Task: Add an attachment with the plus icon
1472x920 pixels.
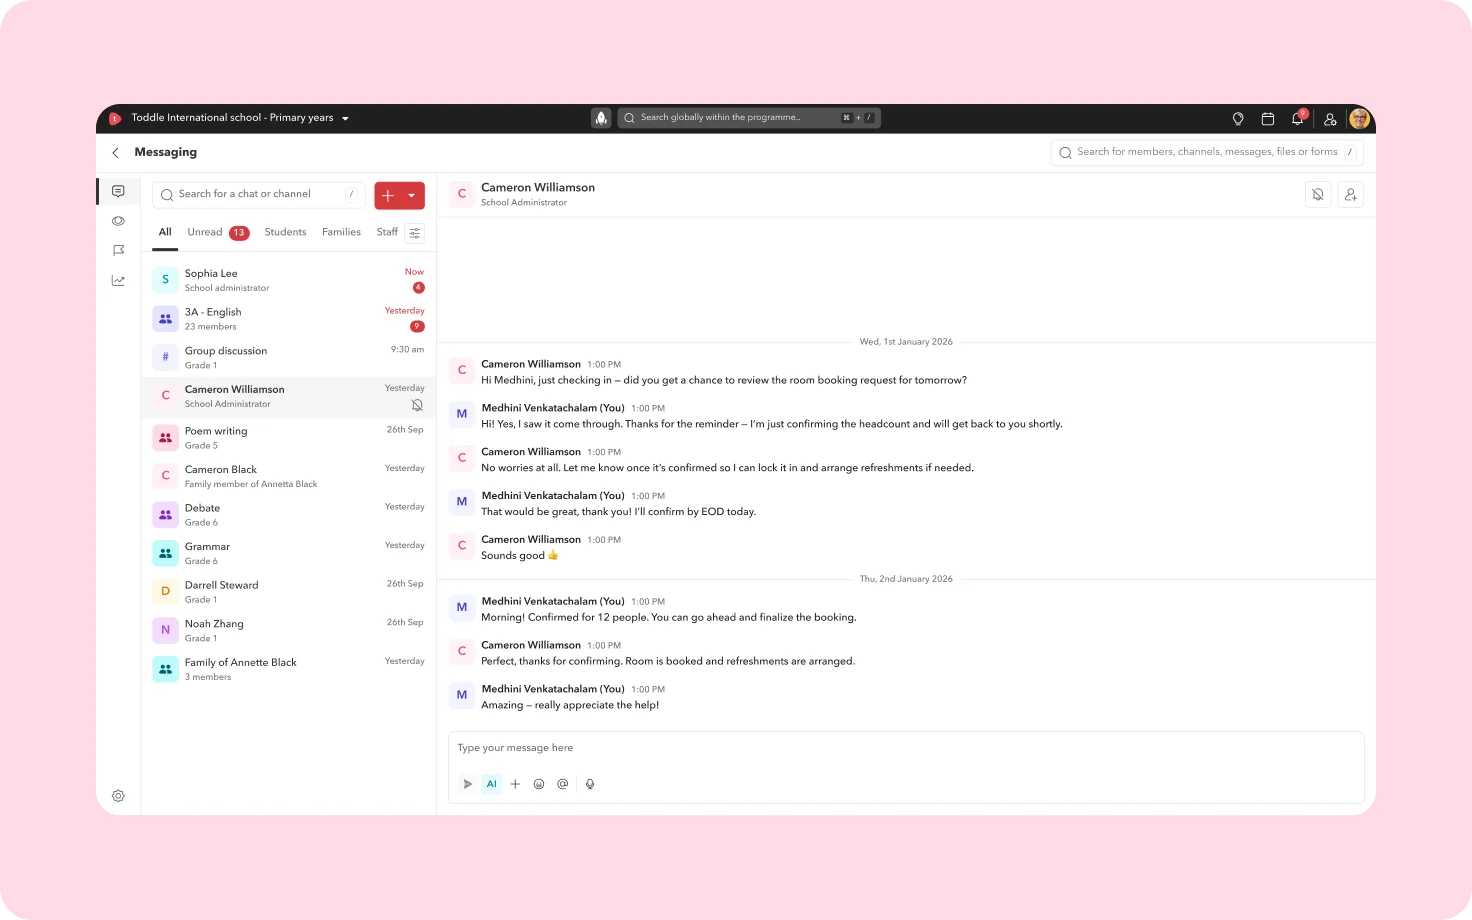Action: coord(515,784)
